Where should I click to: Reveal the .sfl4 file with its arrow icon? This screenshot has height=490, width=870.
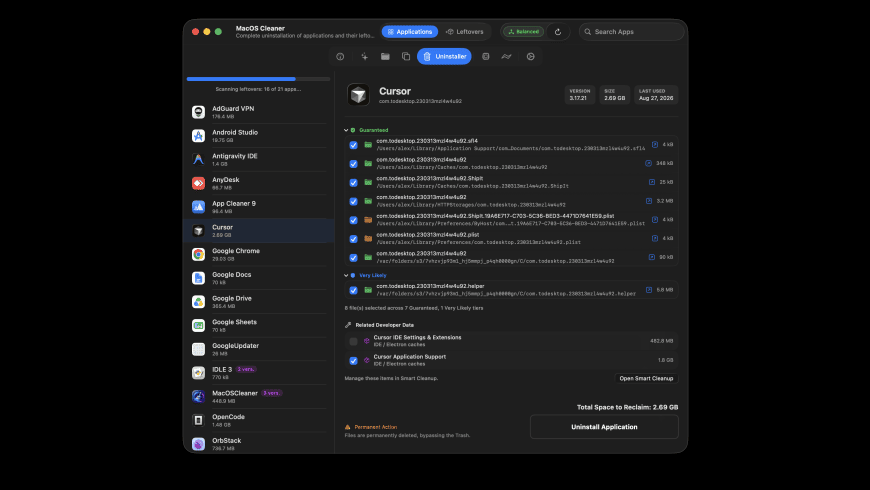[x=655, y=144]
